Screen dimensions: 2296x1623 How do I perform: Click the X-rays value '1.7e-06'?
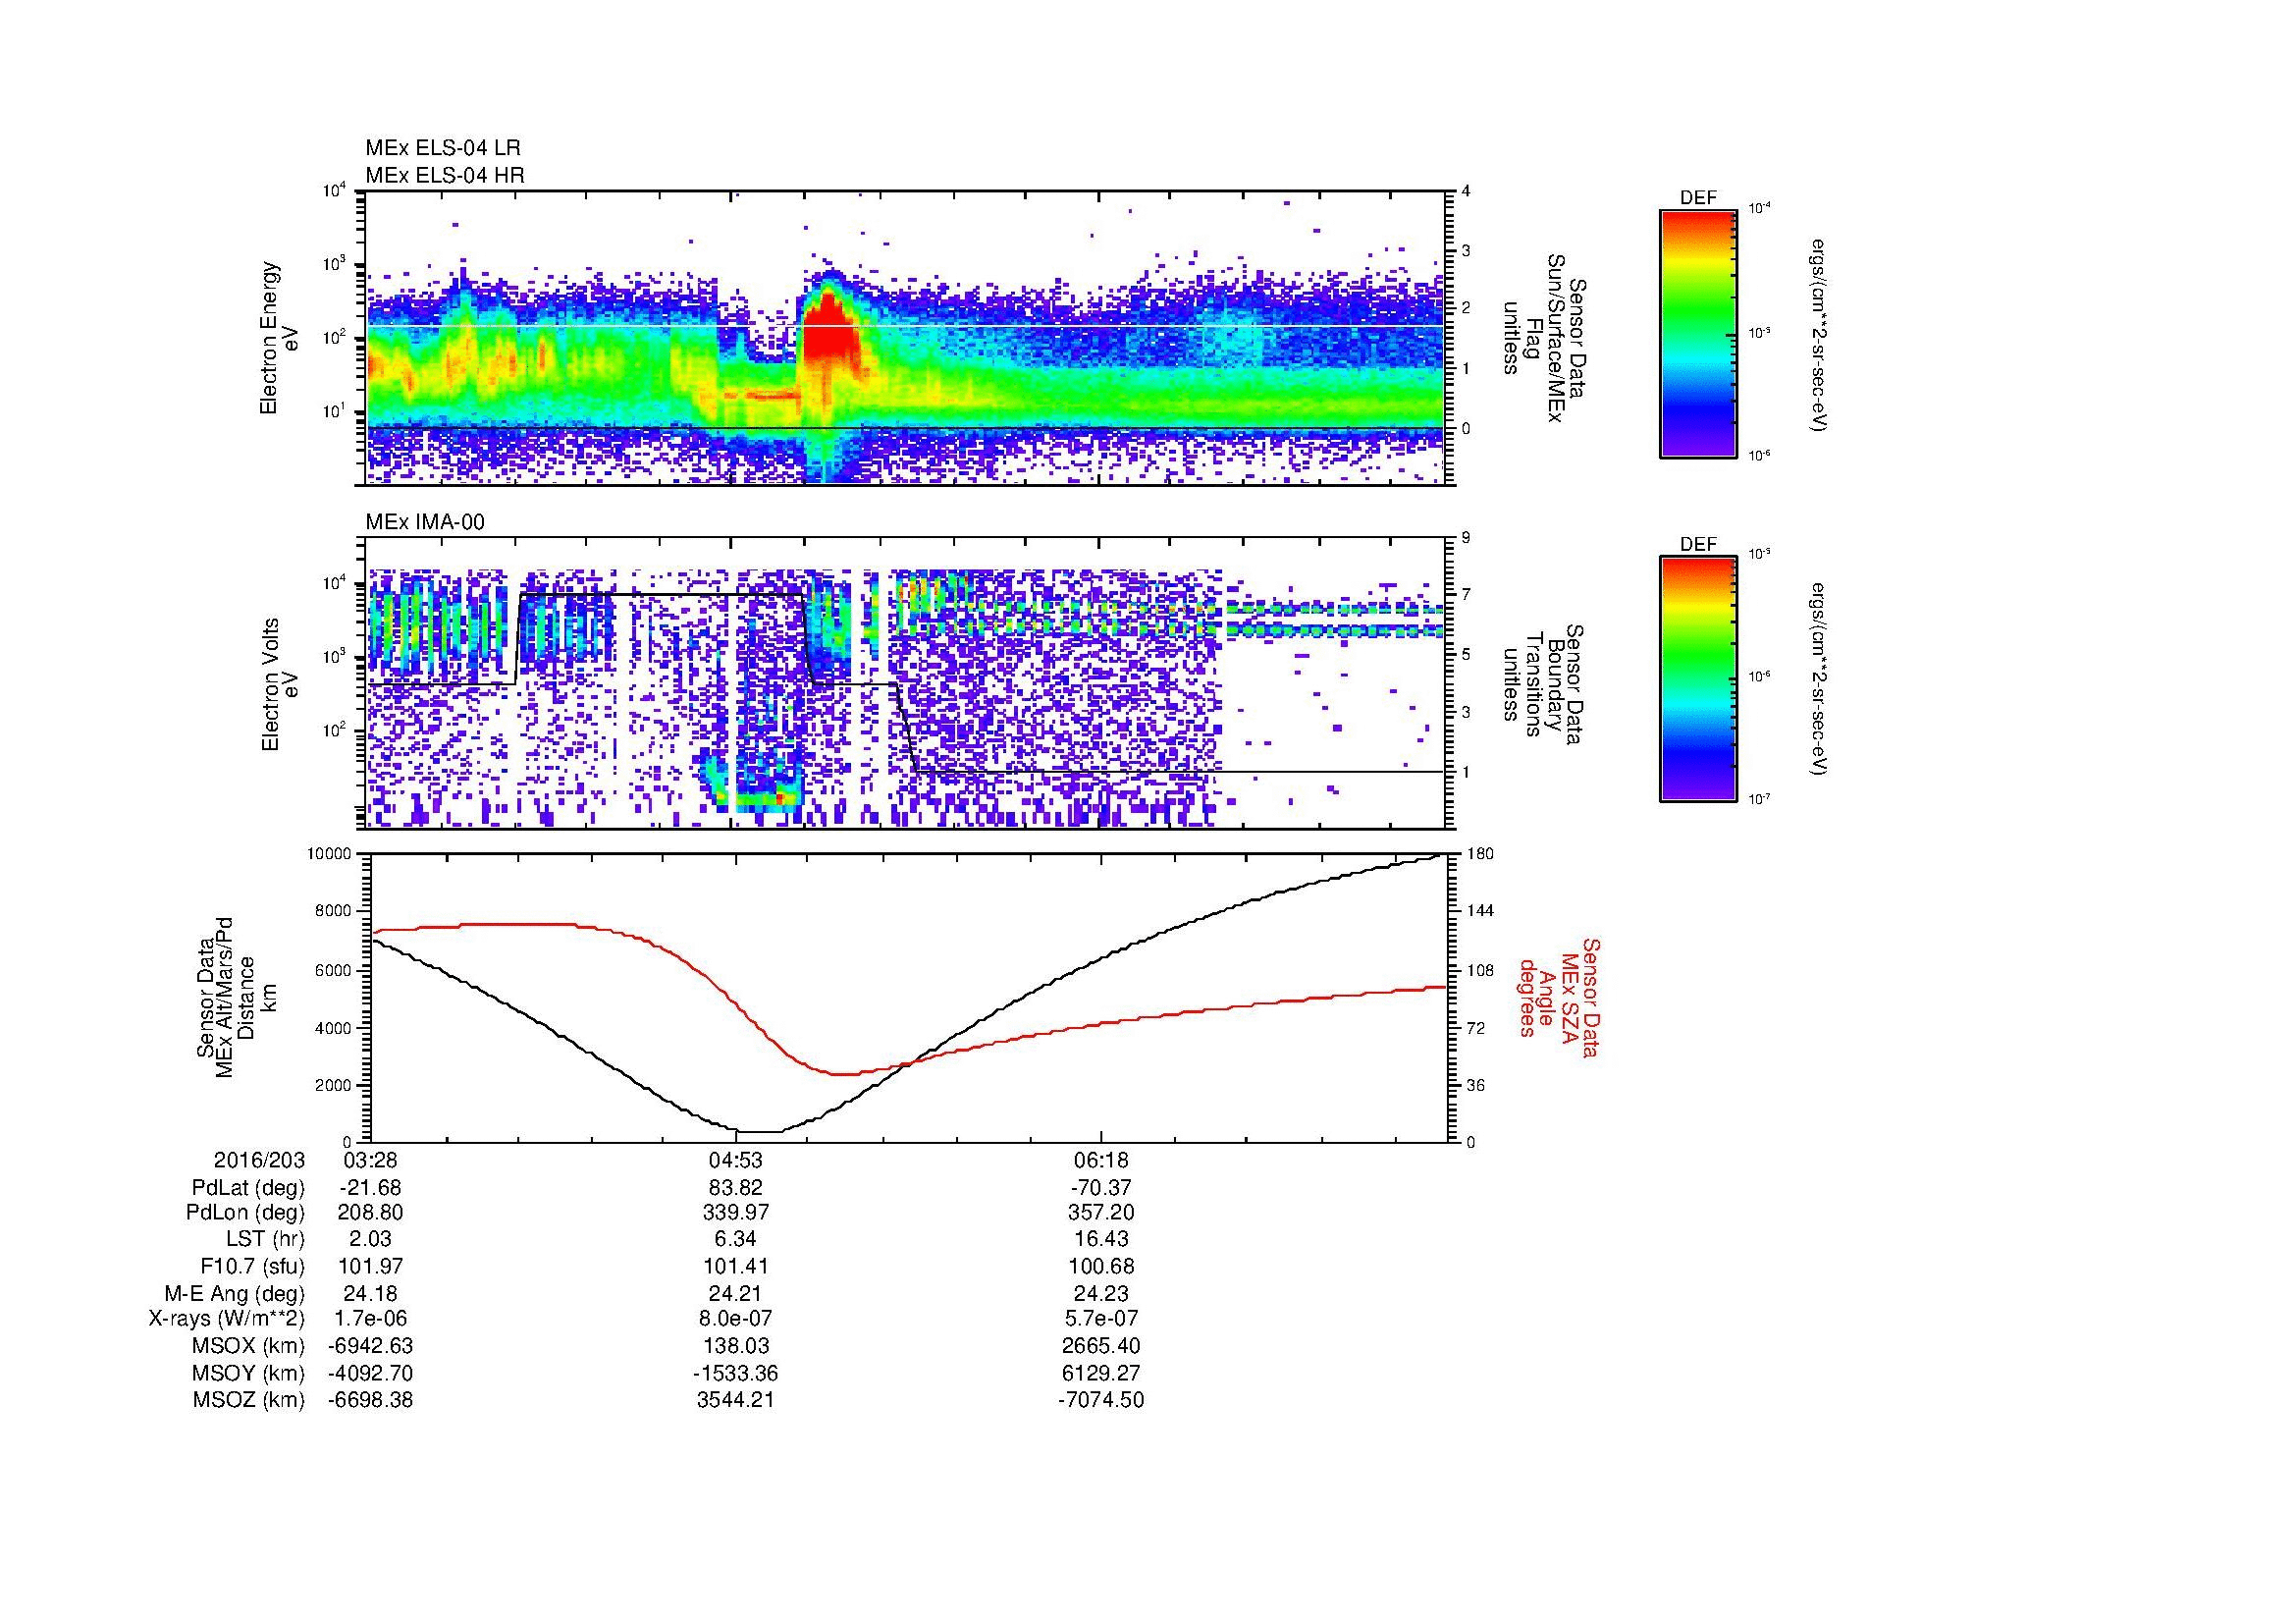click(x=371, y=1319)
